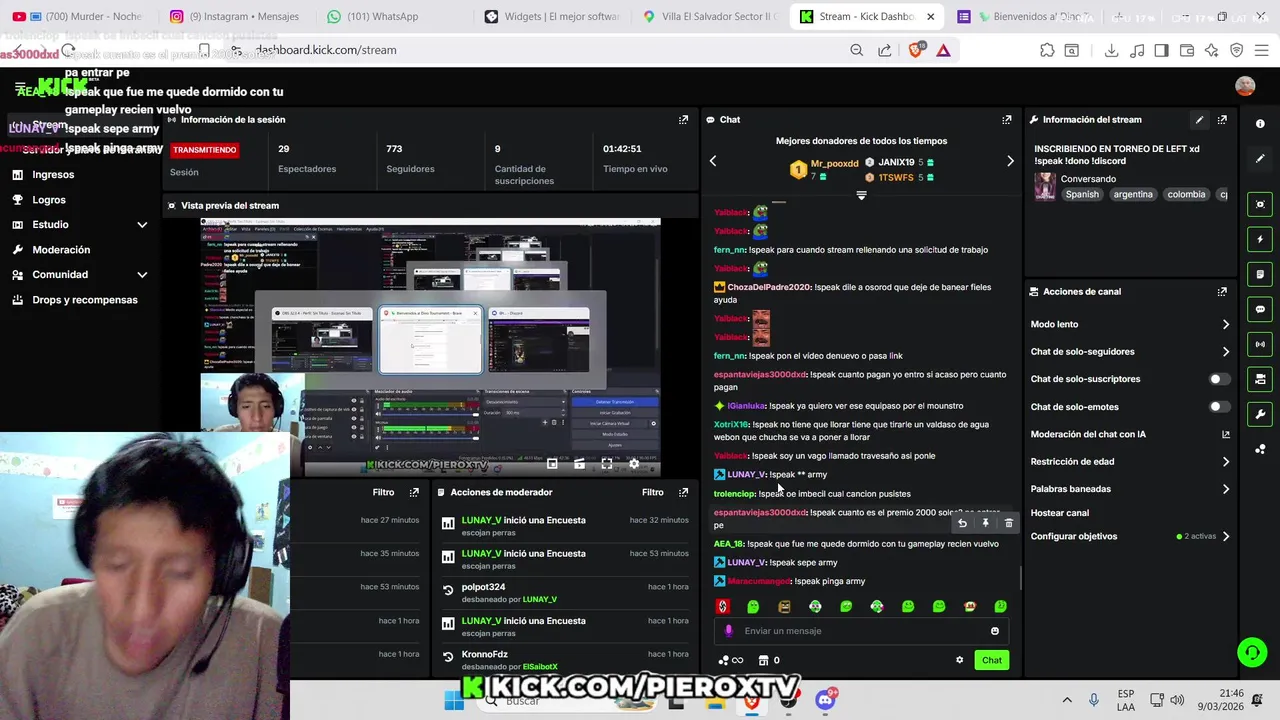
Task: Pop out the Chat panel
Action: tap(1007, 119)
